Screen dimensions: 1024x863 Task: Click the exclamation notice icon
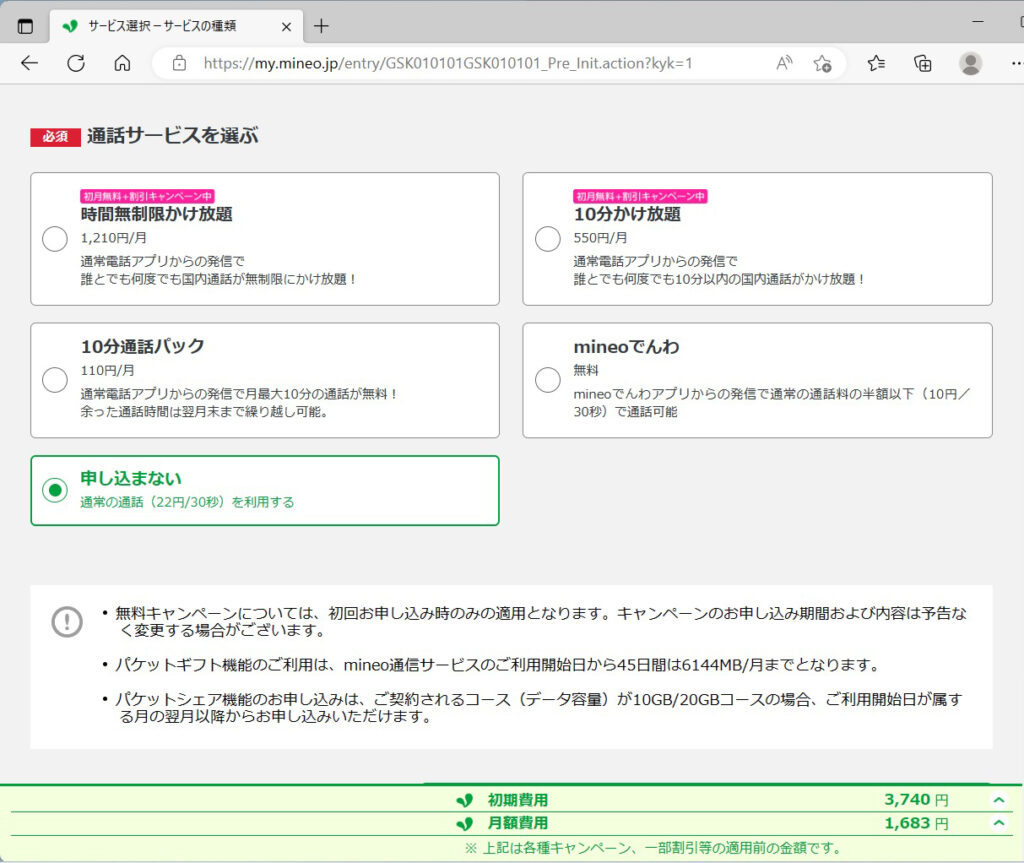(67, 621)
